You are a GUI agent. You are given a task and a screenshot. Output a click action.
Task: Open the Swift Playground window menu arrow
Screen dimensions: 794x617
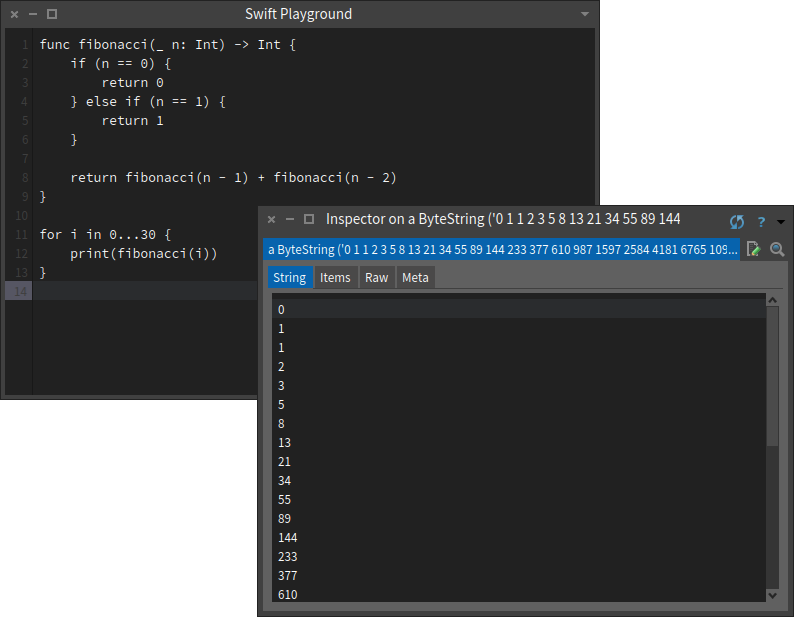pos(585,14)
